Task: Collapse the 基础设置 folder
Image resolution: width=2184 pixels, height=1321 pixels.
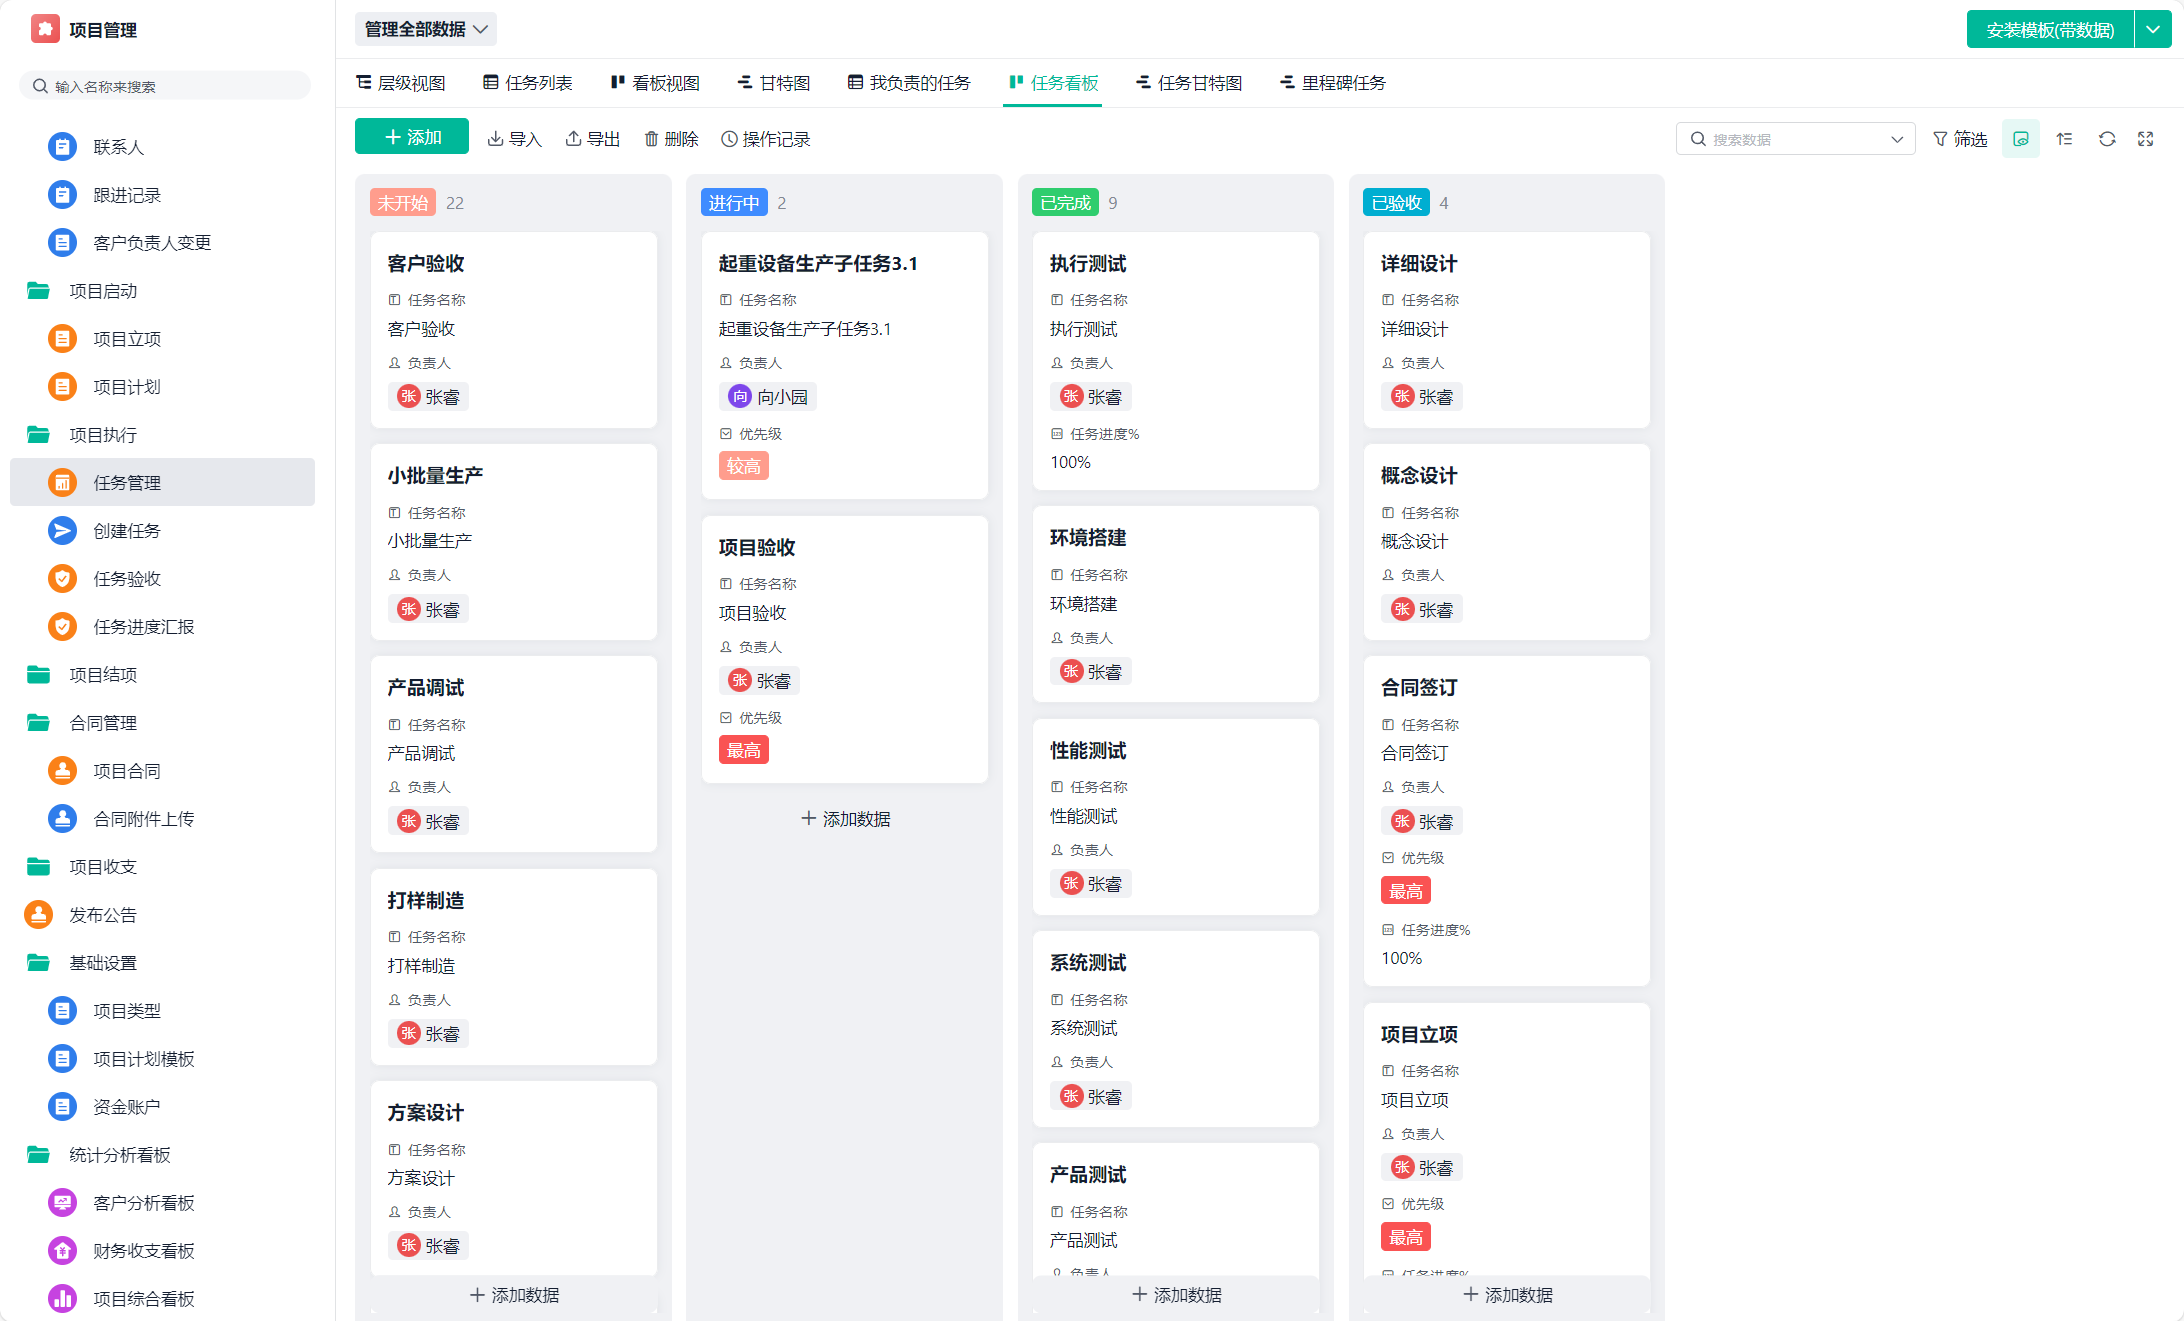Action: 38,963
